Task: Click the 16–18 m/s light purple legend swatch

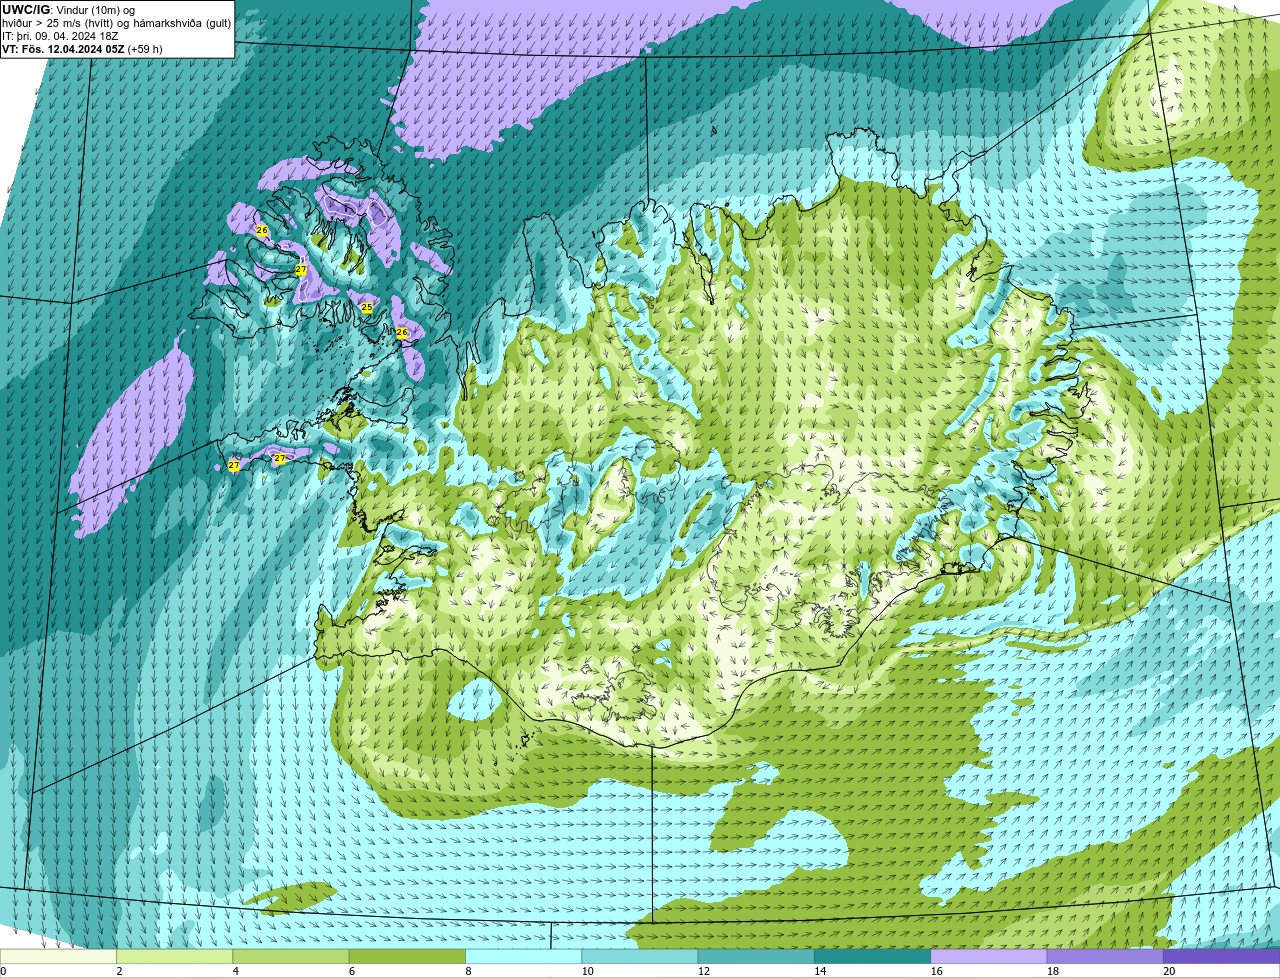Action: [989, 957]
